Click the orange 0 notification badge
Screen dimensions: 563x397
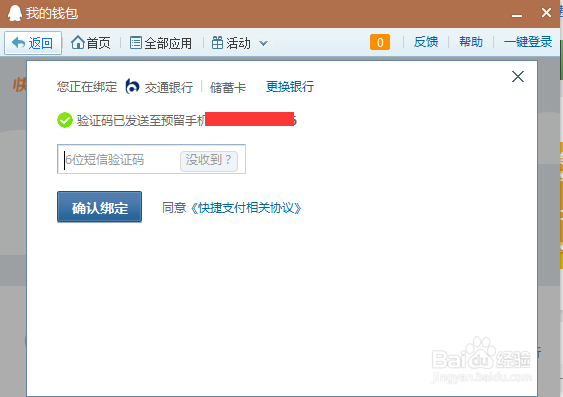[x=380, y=42]
